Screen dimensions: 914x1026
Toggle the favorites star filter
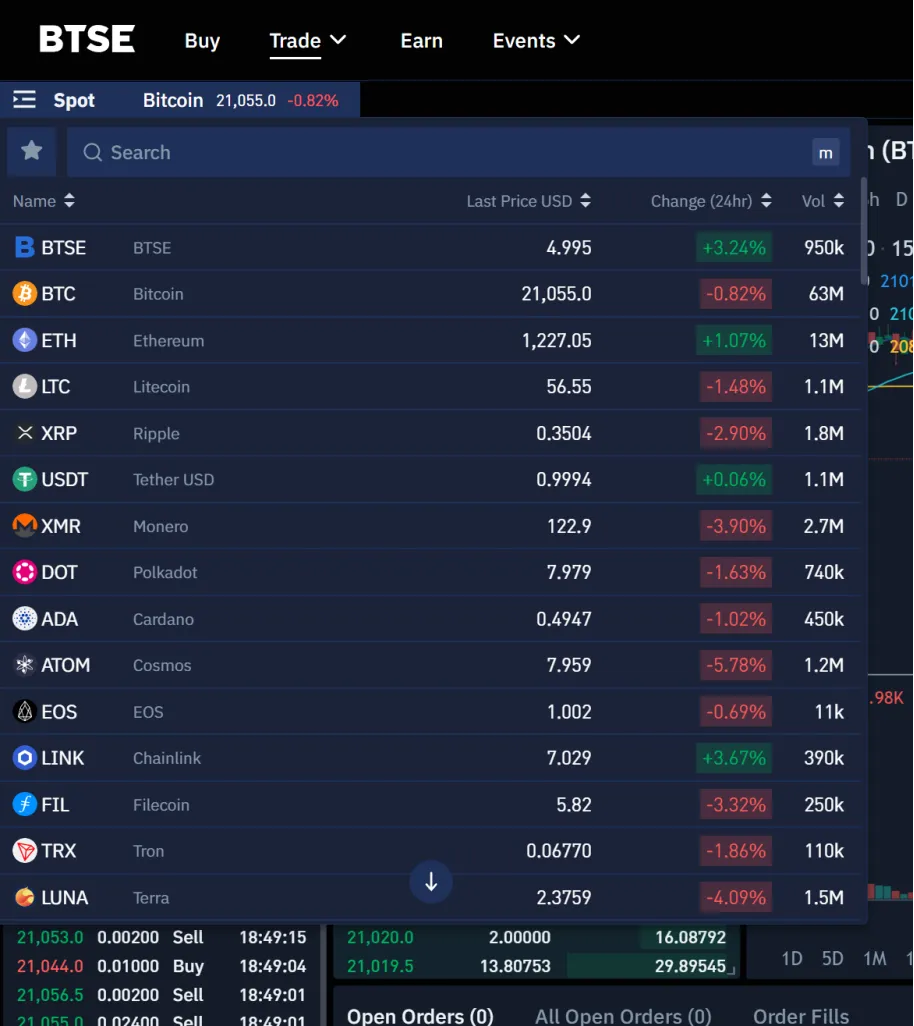coord(31,152)
